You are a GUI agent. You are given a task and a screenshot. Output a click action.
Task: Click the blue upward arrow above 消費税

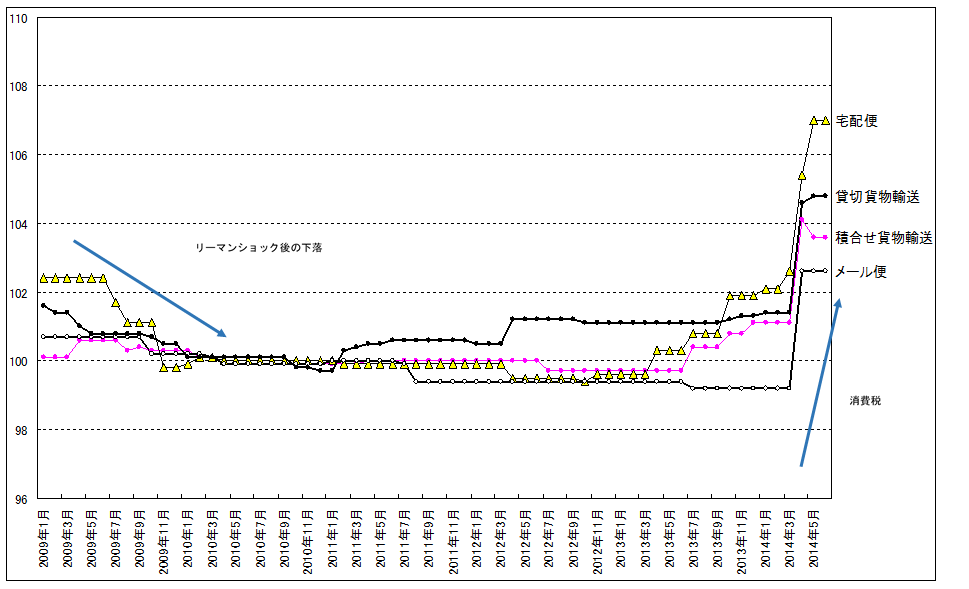820,382
